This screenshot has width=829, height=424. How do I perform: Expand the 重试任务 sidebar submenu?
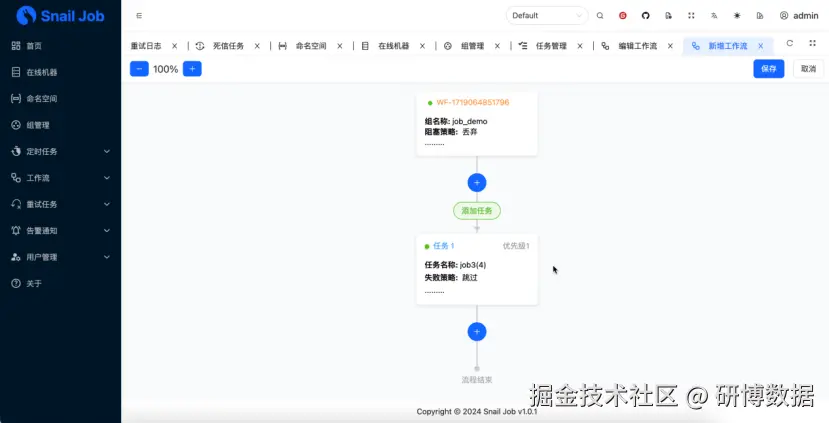coord(60,205)
